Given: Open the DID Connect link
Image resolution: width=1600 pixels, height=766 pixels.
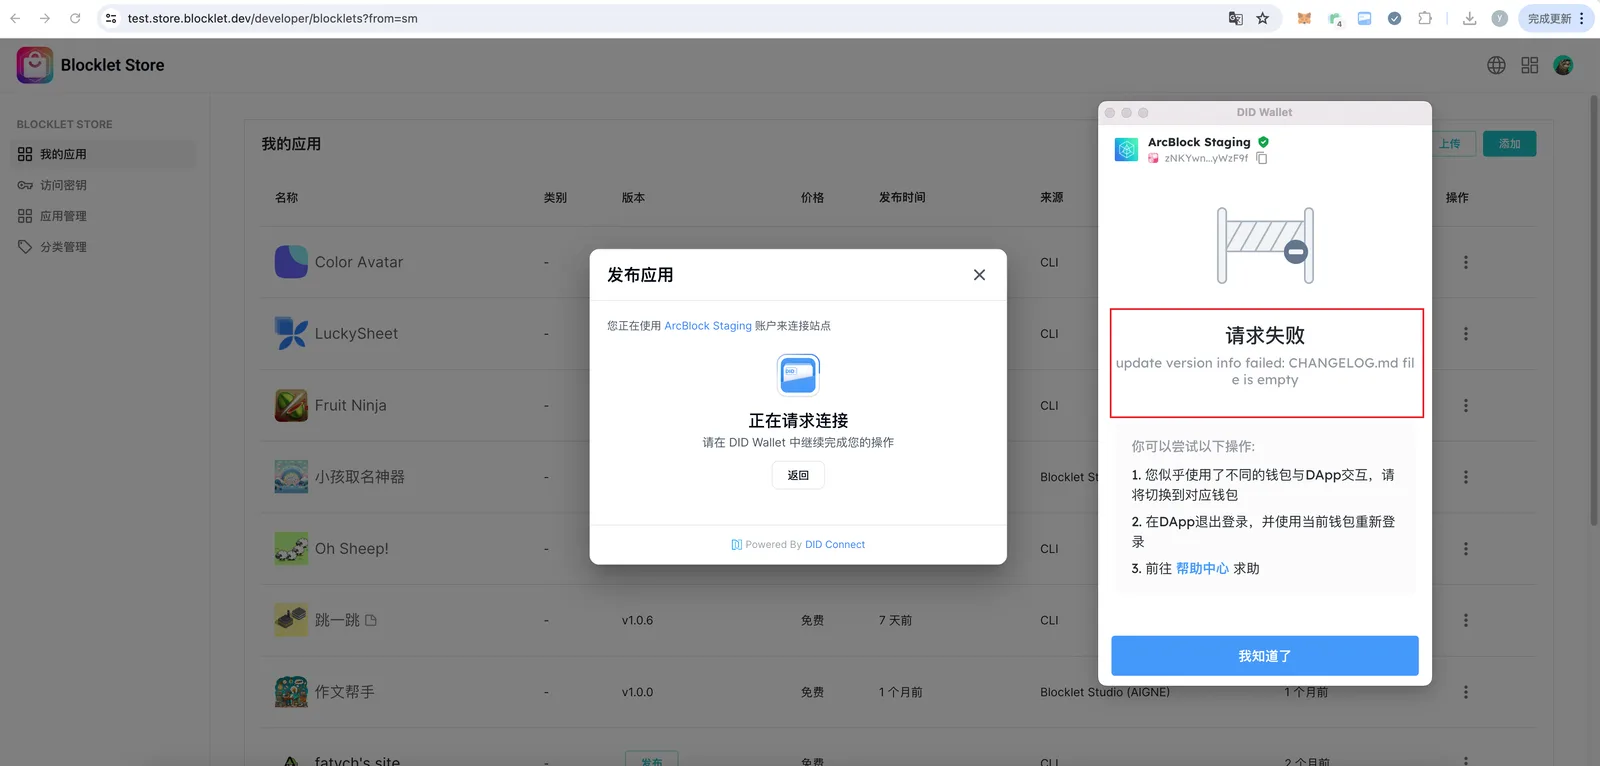Looking at the screenshot, I should [835, 545].
